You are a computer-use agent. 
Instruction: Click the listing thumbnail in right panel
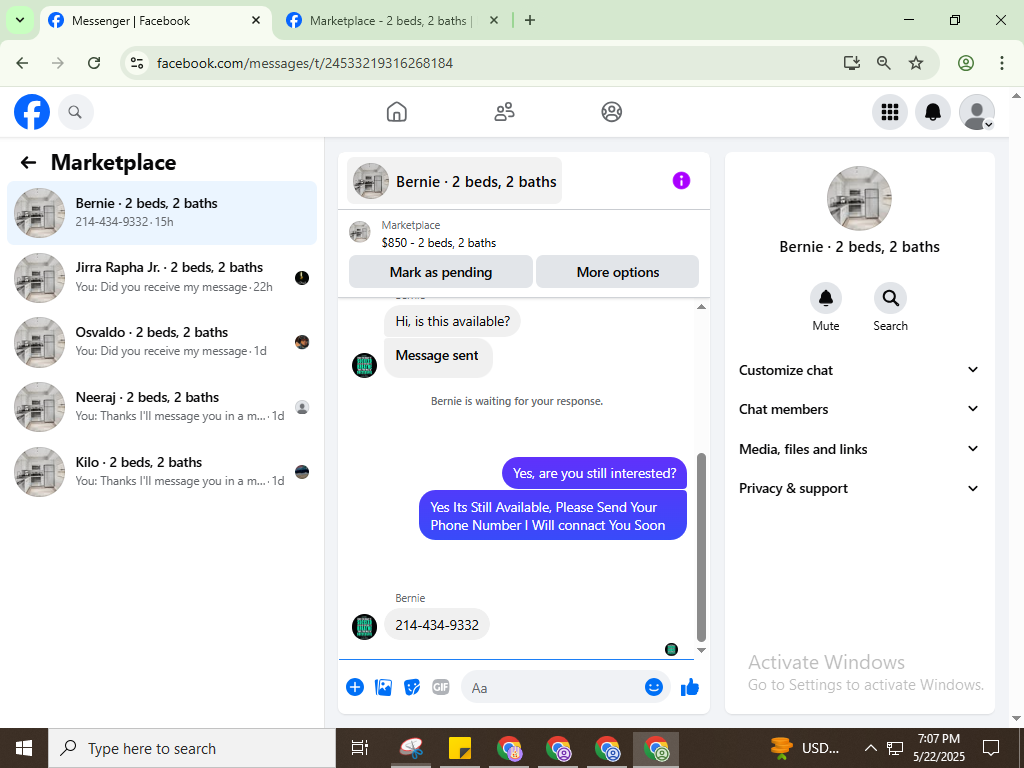[x=859, y=198]
